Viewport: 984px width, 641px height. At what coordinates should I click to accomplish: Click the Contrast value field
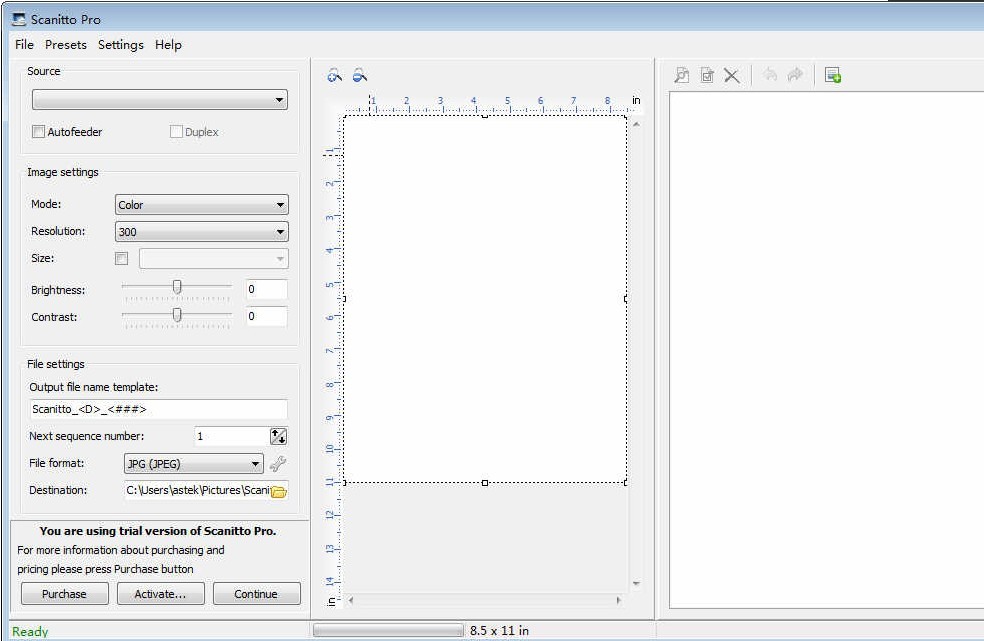pos(267,316)
